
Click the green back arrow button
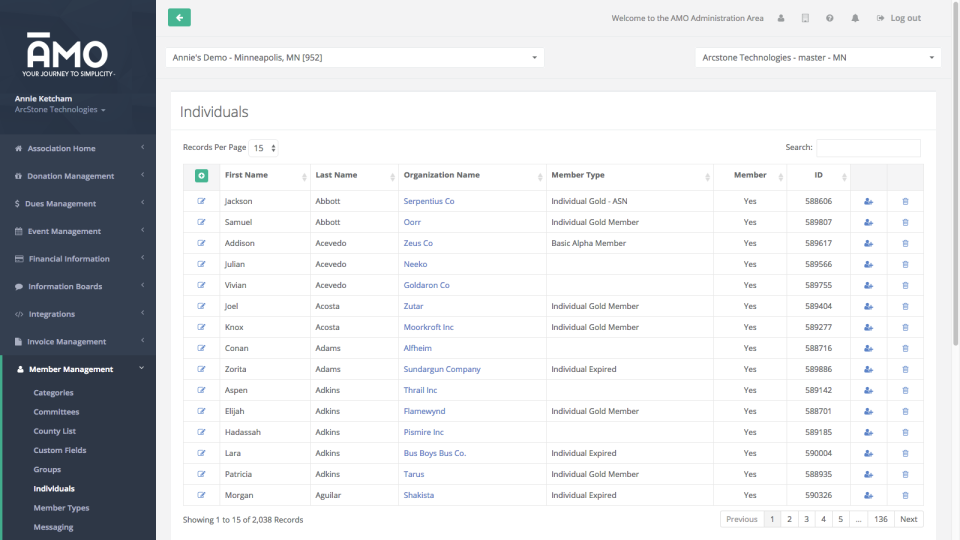(179, 17)
